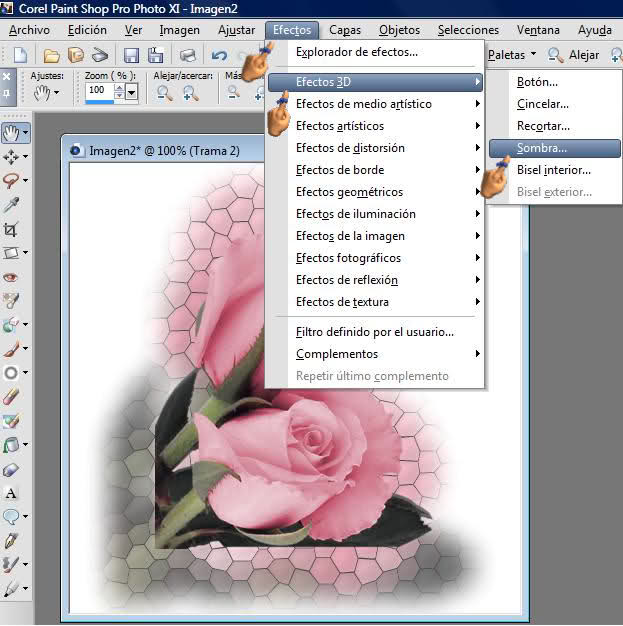Select the Crop tool
Image resolution: width=623 pixels, height=626 pixels.
point(11,229)
